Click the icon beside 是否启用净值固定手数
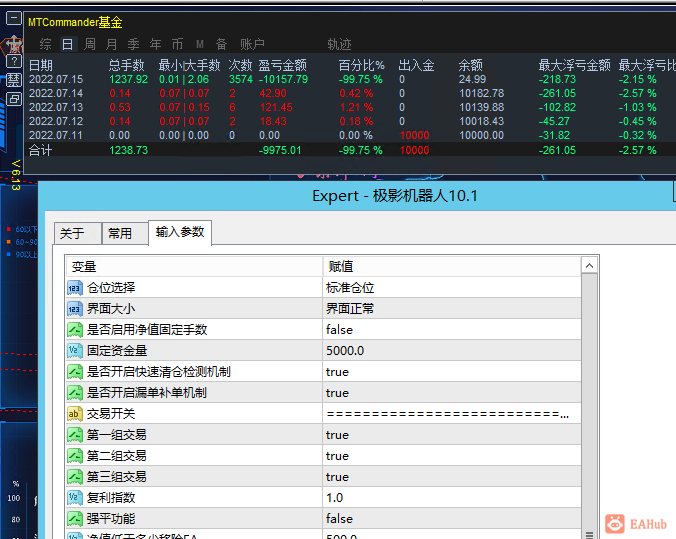This screenshot has width=676, height=539. [75, 330]
